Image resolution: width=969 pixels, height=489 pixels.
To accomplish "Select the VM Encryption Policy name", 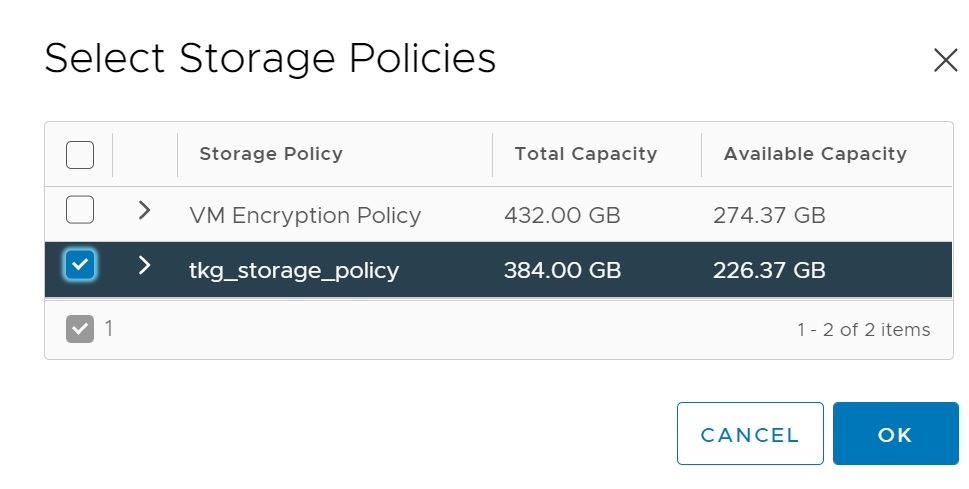I will (305, 215).
